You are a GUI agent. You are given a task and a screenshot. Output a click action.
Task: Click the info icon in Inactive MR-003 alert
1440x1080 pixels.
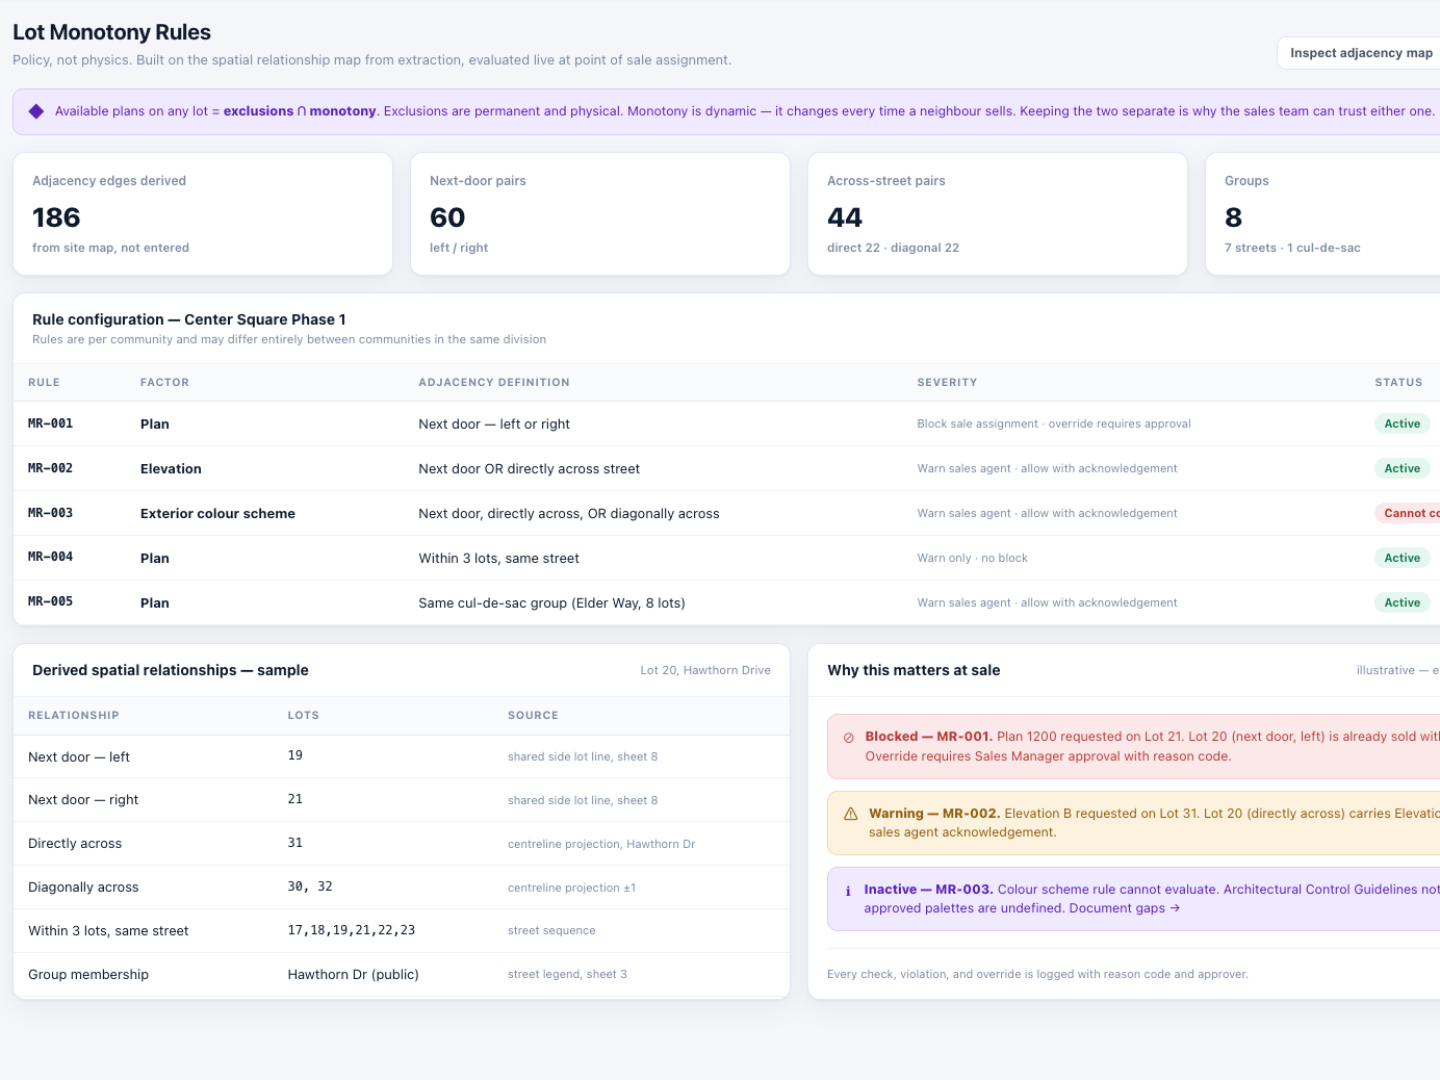point(848,891)
